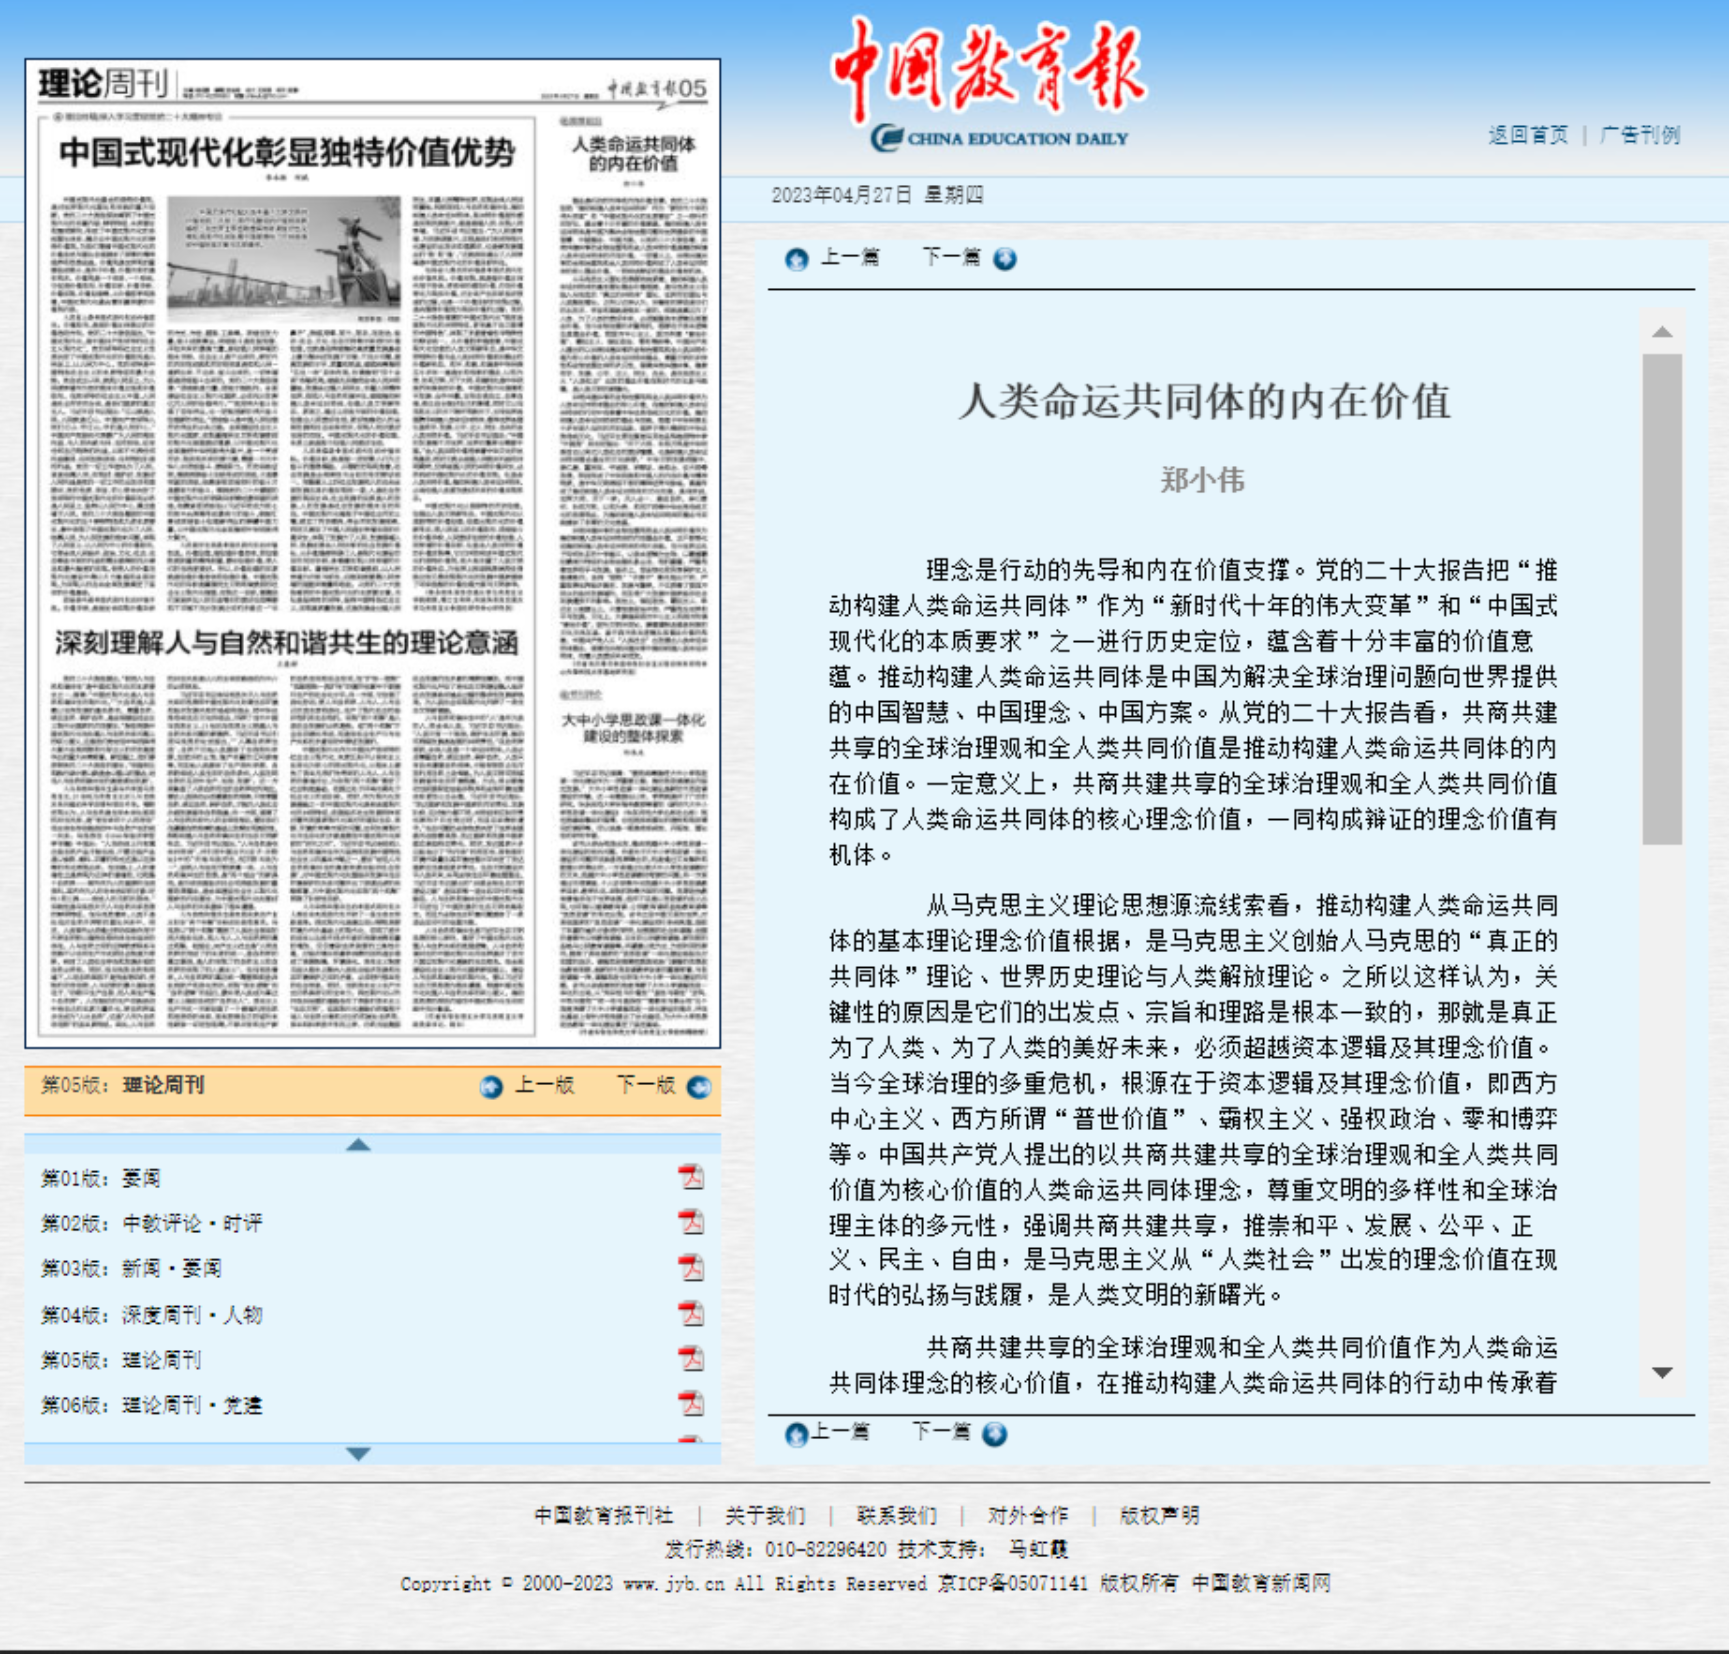Click the article scrollbar thumb
This screenshot has width=1729, height=1654.
click(x=1662, y=599)
